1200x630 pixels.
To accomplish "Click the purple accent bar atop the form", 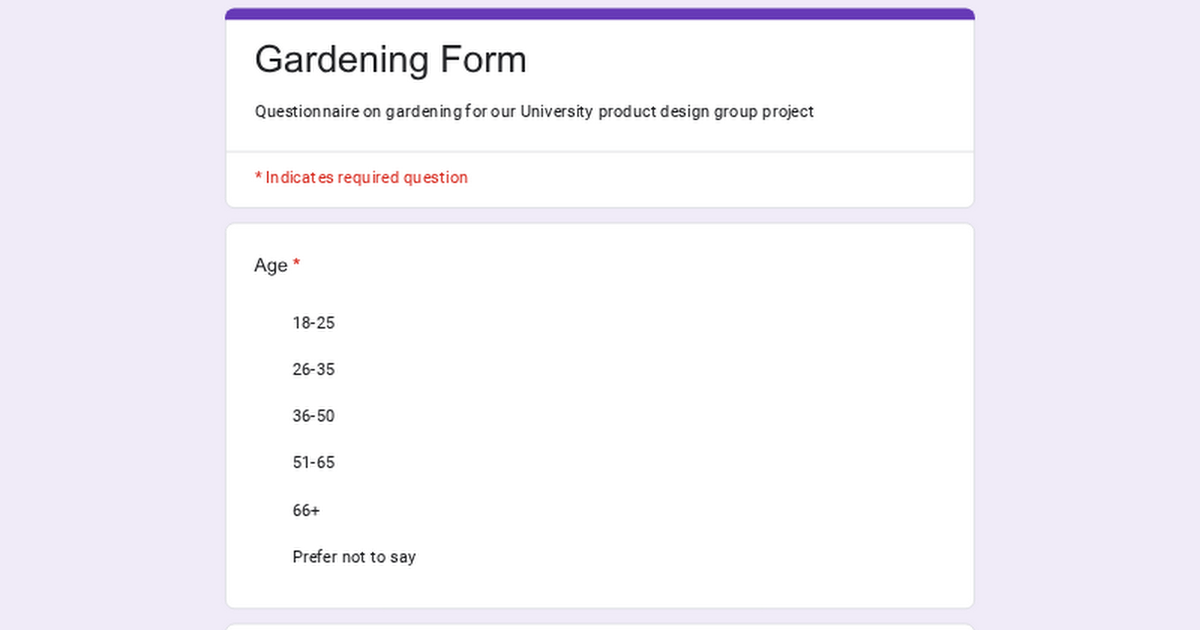I will click(x=600, y=14).
